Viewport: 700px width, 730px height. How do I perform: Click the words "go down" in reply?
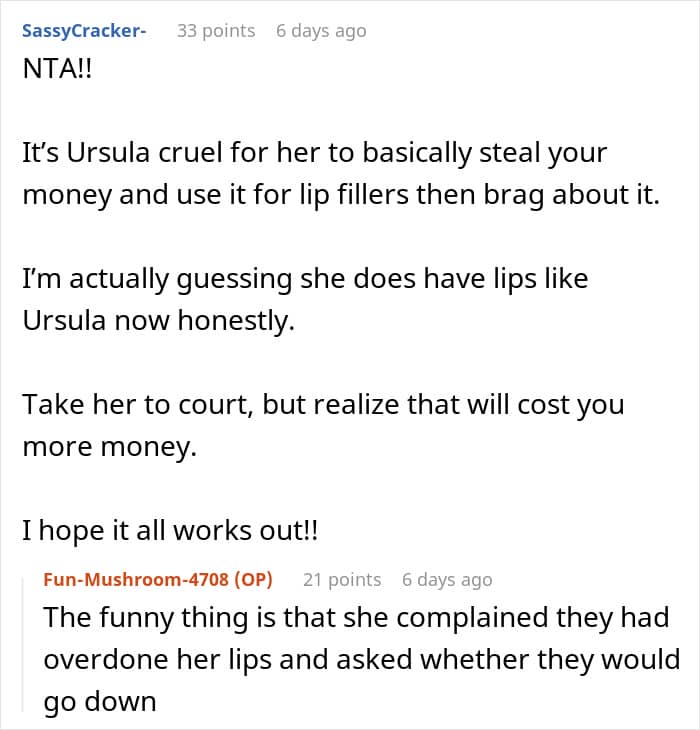tap(99, 701)
